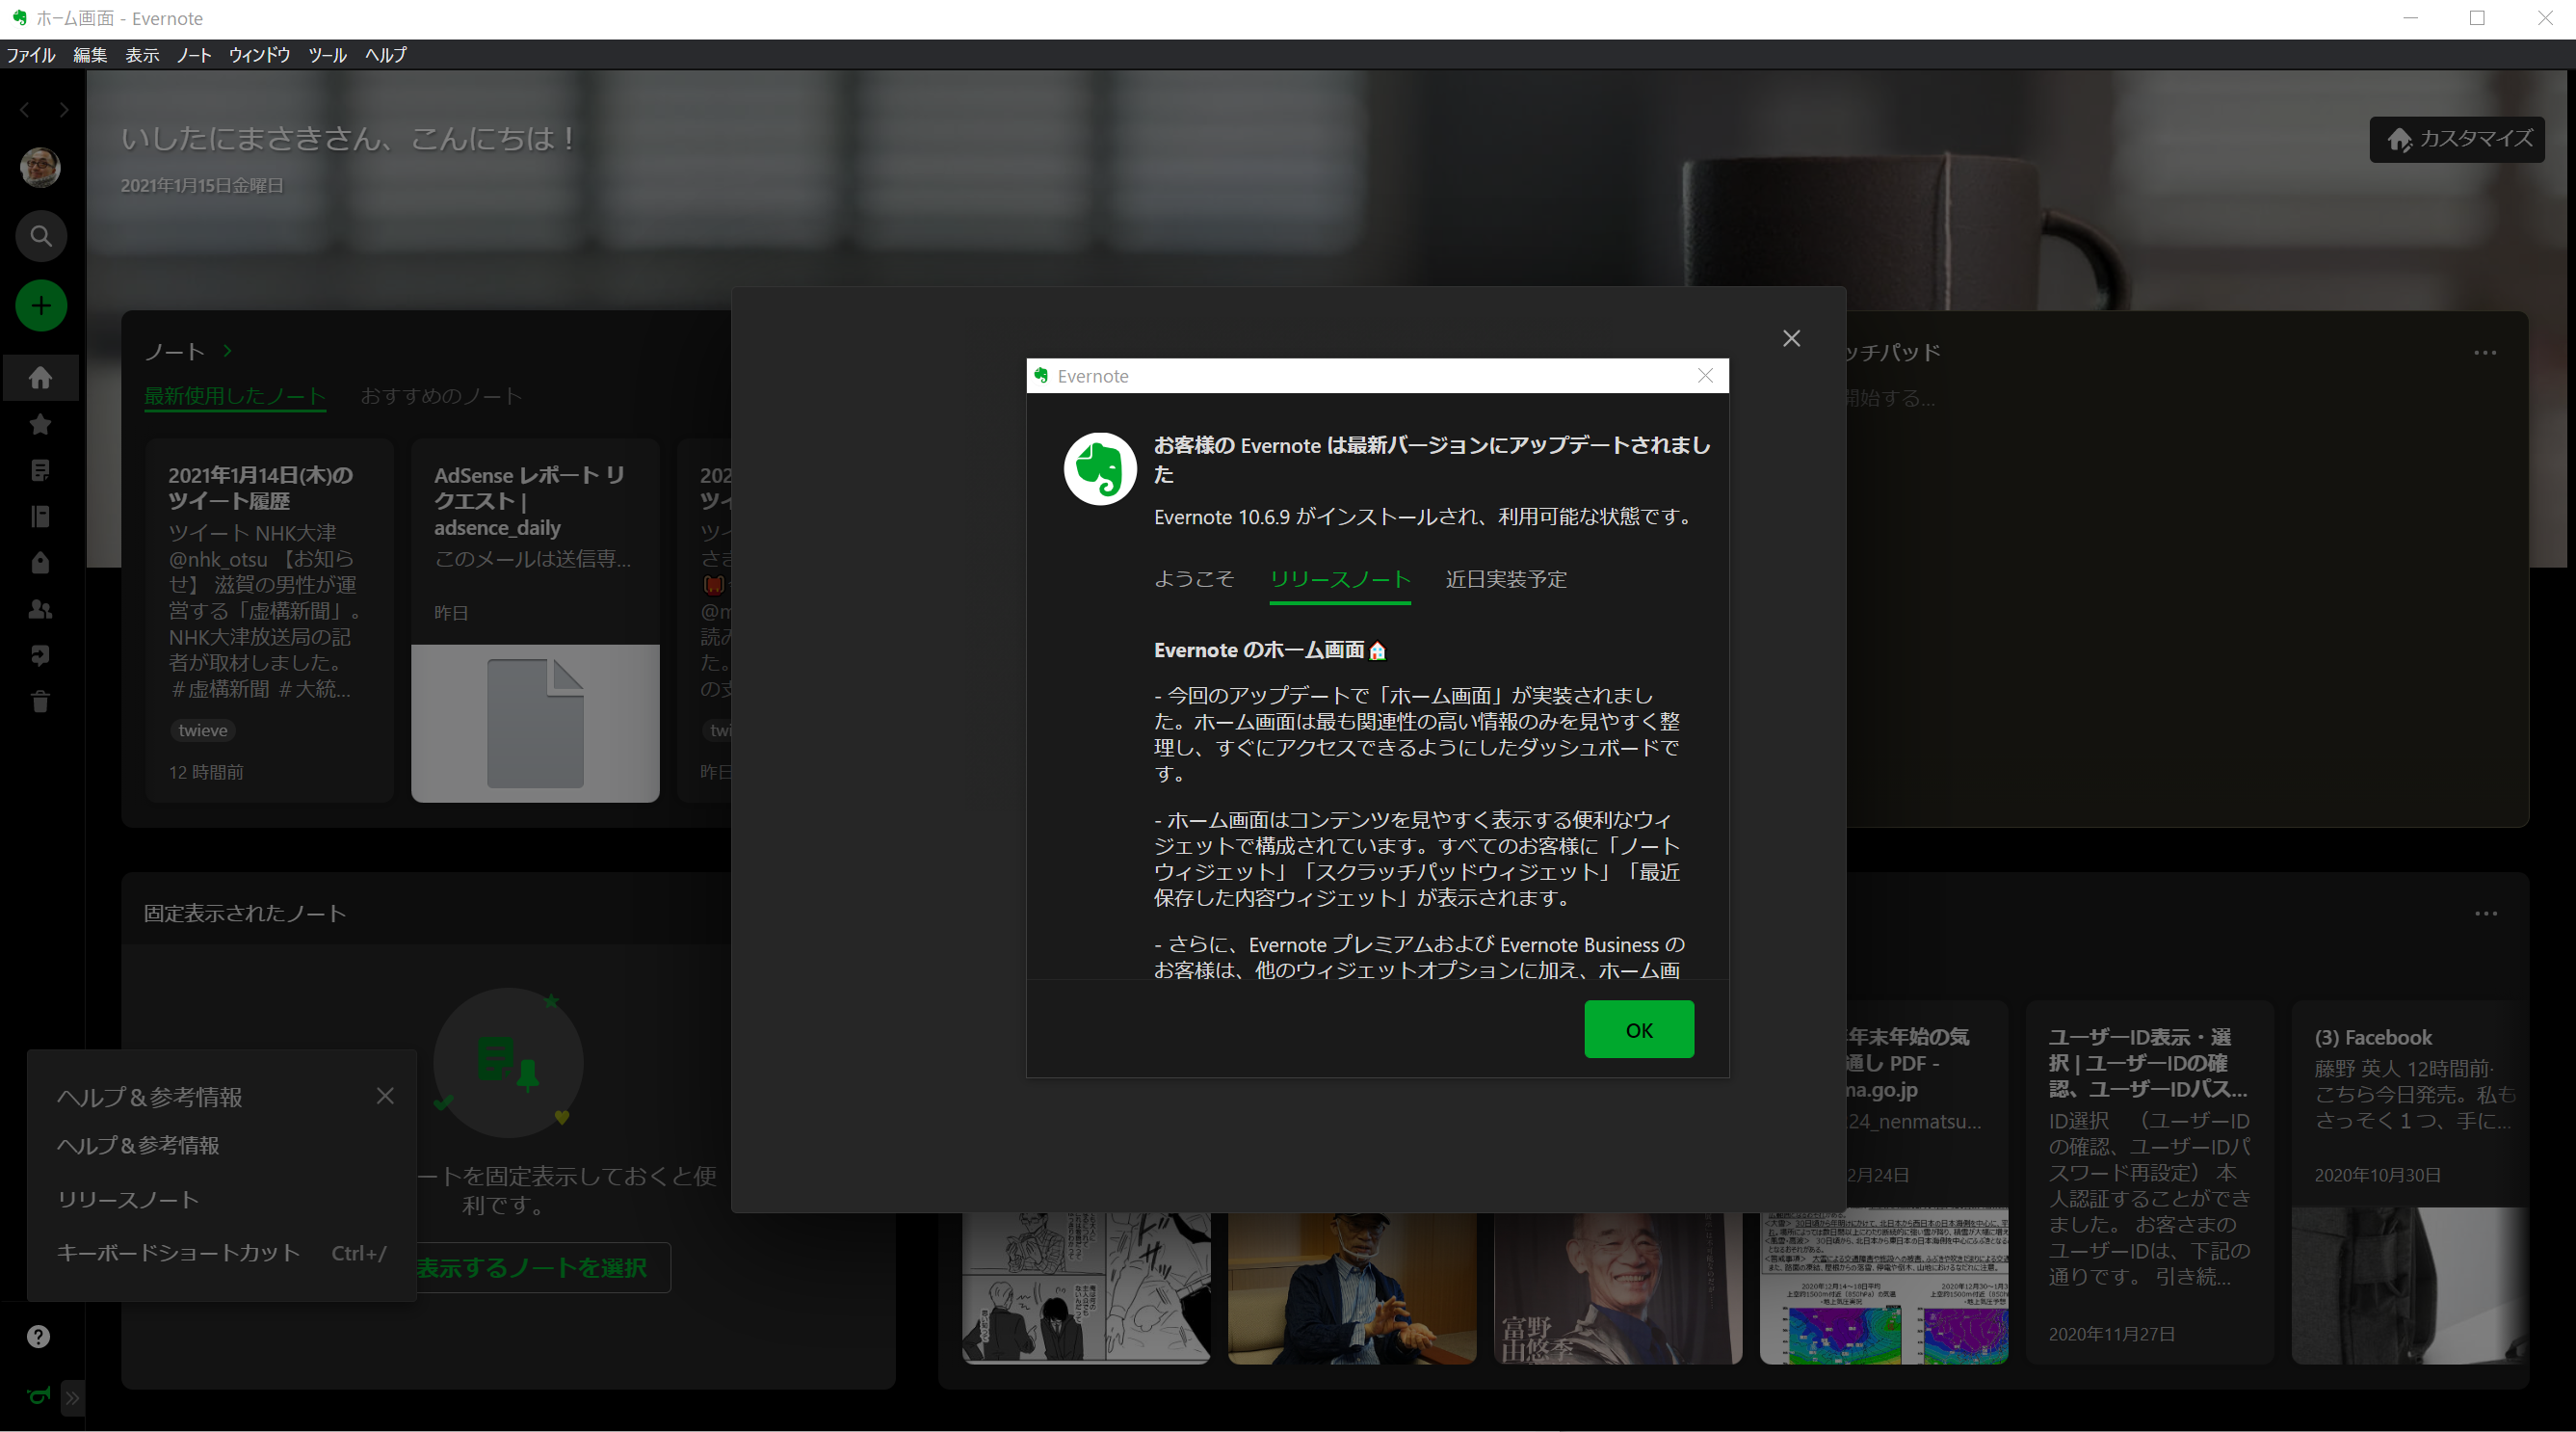
Task: Select the 最新使用したノート tab
Action: [x=235, y=396]
